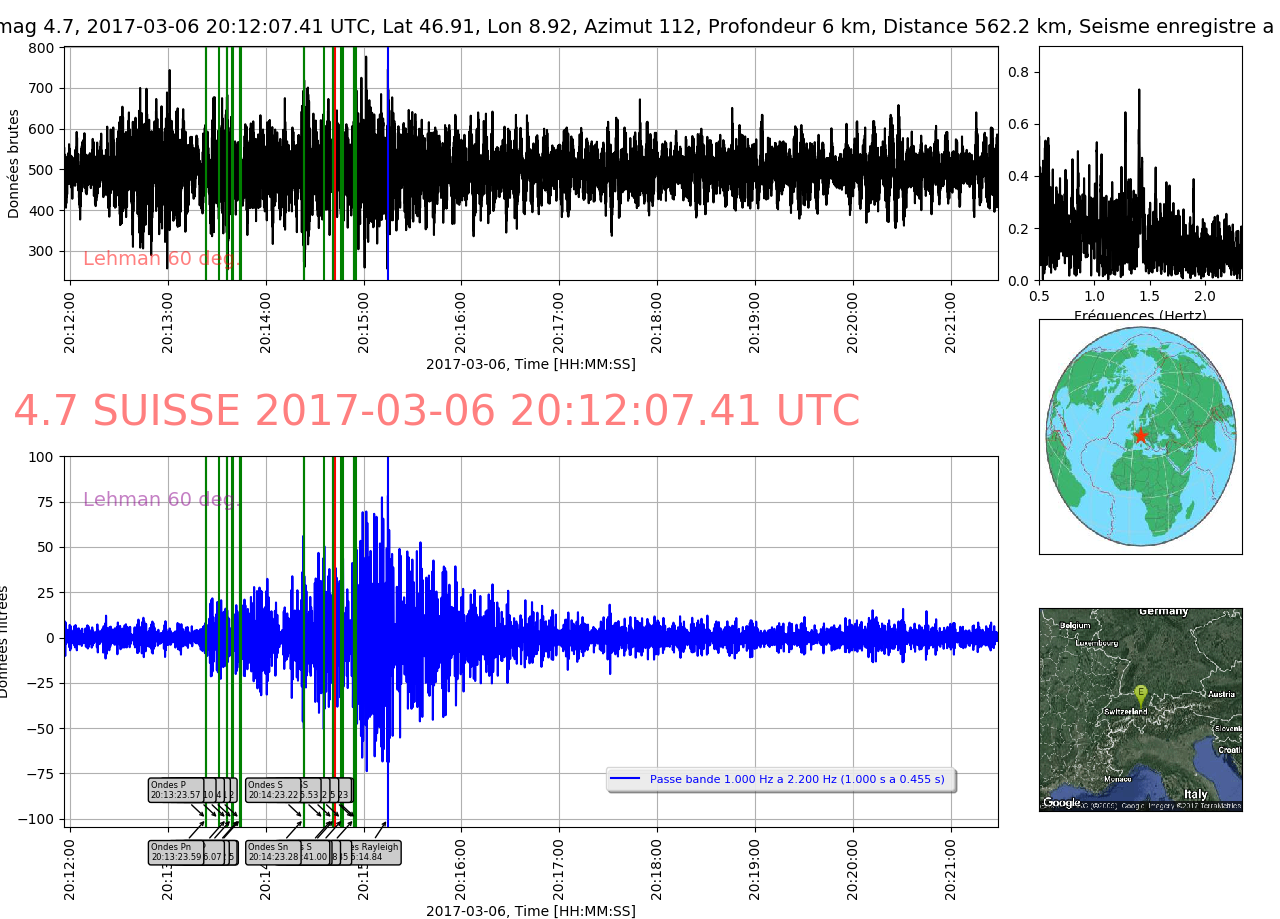Screen dimensions: 1280x919
Task: Click the Passe bande legend box
Action: click(781, 779)
